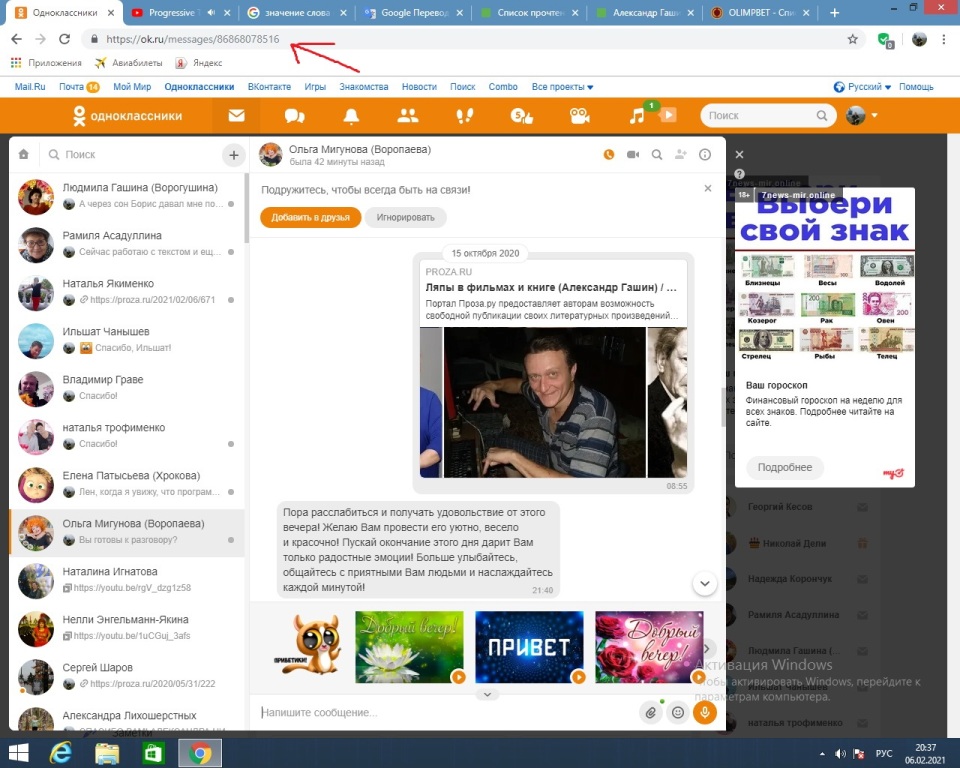This screenshot has height=768, width=960.
Task: Start a new chat with plus button
Action: coord(233,155)
